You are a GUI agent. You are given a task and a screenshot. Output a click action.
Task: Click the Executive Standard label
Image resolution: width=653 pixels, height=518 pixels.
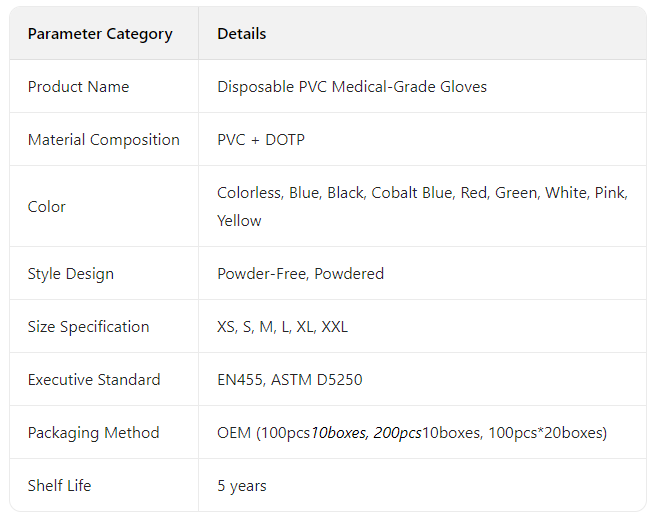click(x=94, y=380)
